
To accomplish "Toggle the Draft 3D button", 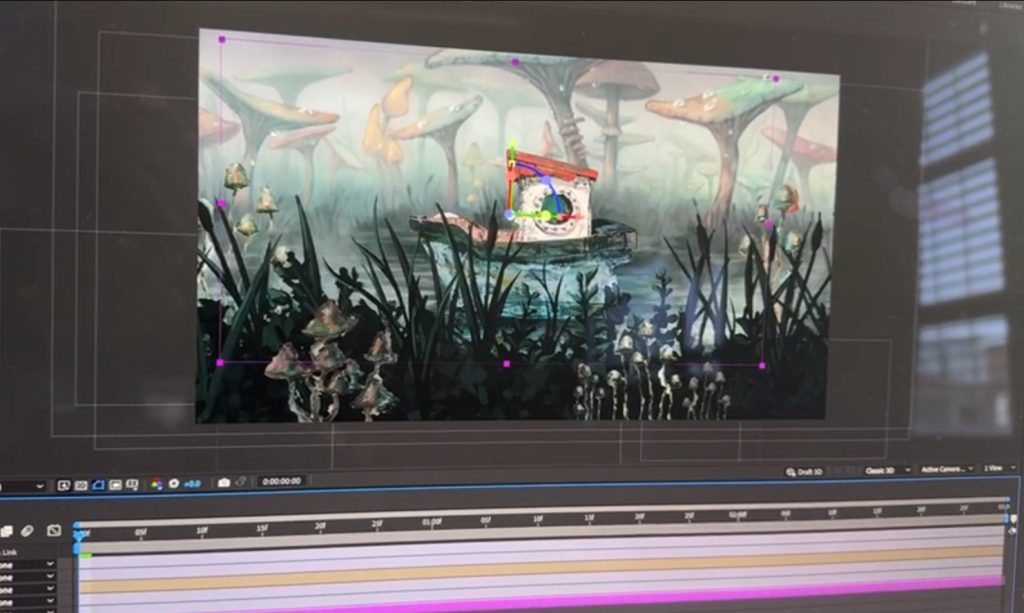I will [x=805, y=471].
